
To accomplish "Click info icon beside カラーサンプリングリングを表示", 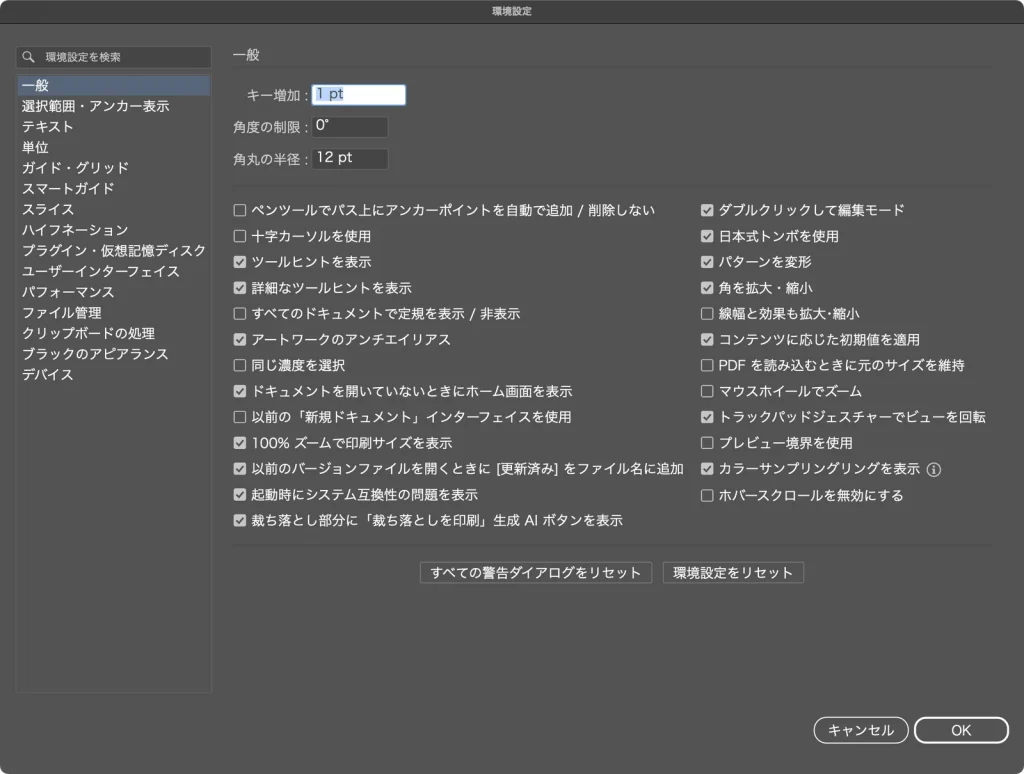I will coord(934,470).
